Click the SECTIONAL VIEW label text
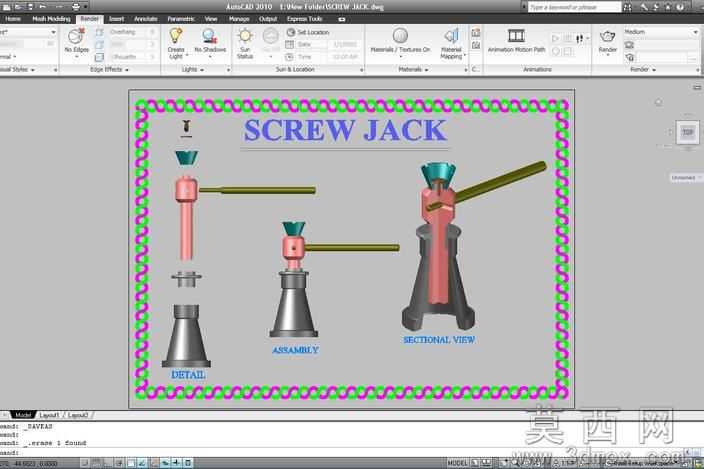The image size is (704, 469). pyautogui.click(x=439, y=340)
